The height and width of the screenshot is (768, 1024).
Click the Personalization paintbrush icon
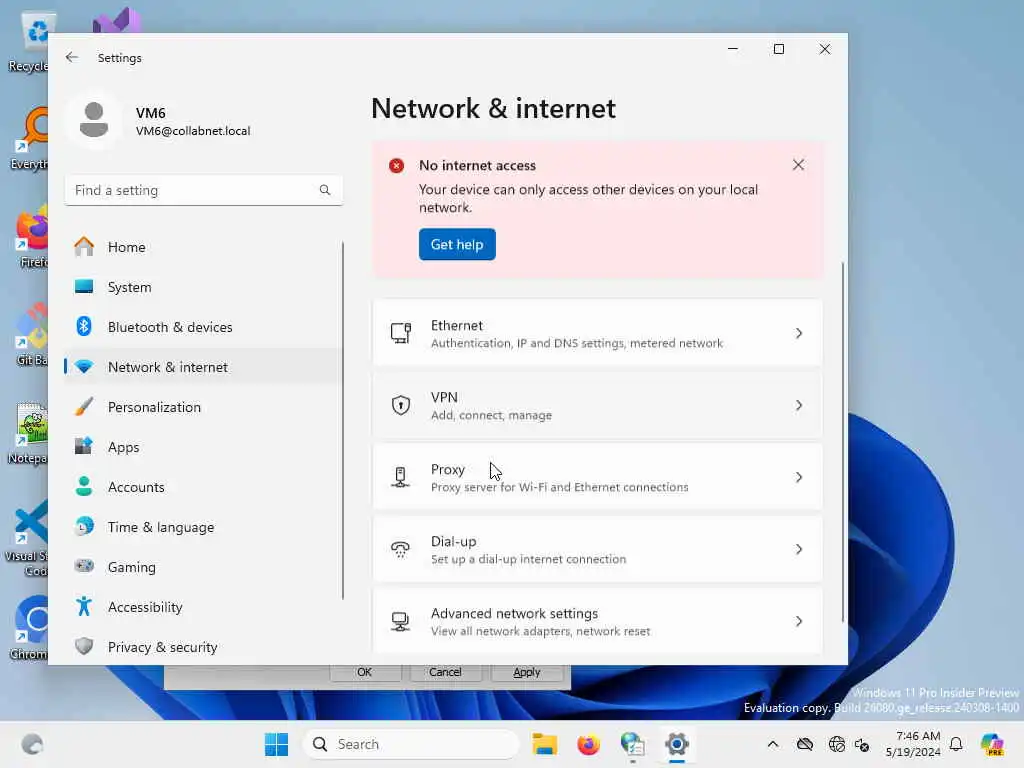(x=84, y=407)
